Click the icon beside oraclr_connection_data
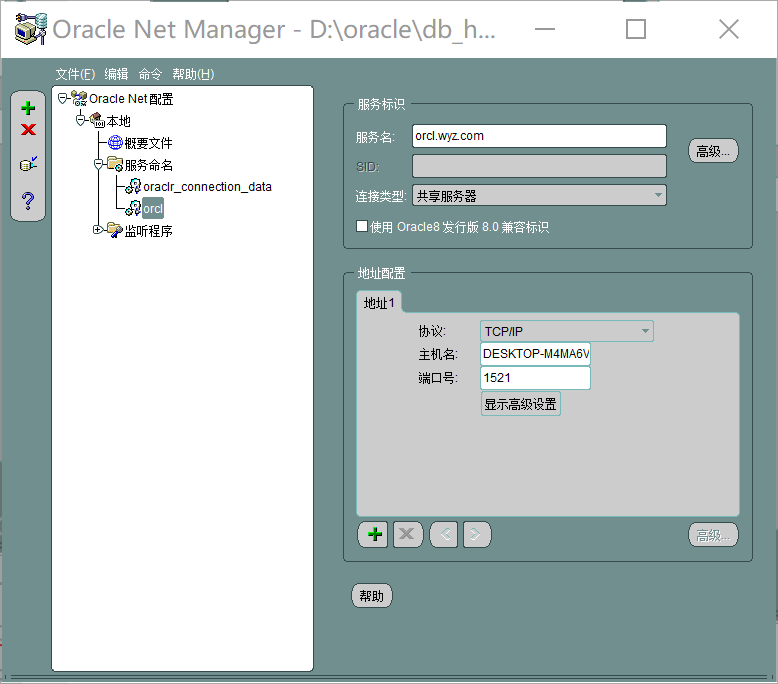 pos(133,187)
